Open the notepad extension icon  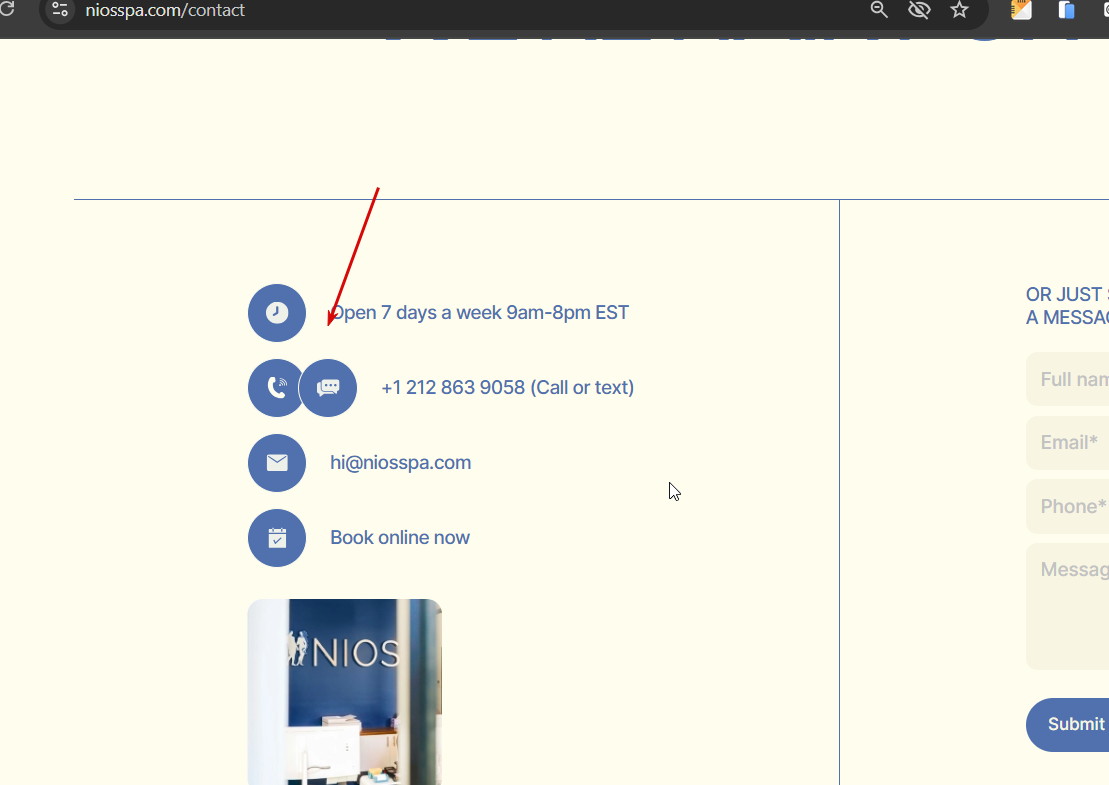pyautogui.click(x=1021, y=10)
